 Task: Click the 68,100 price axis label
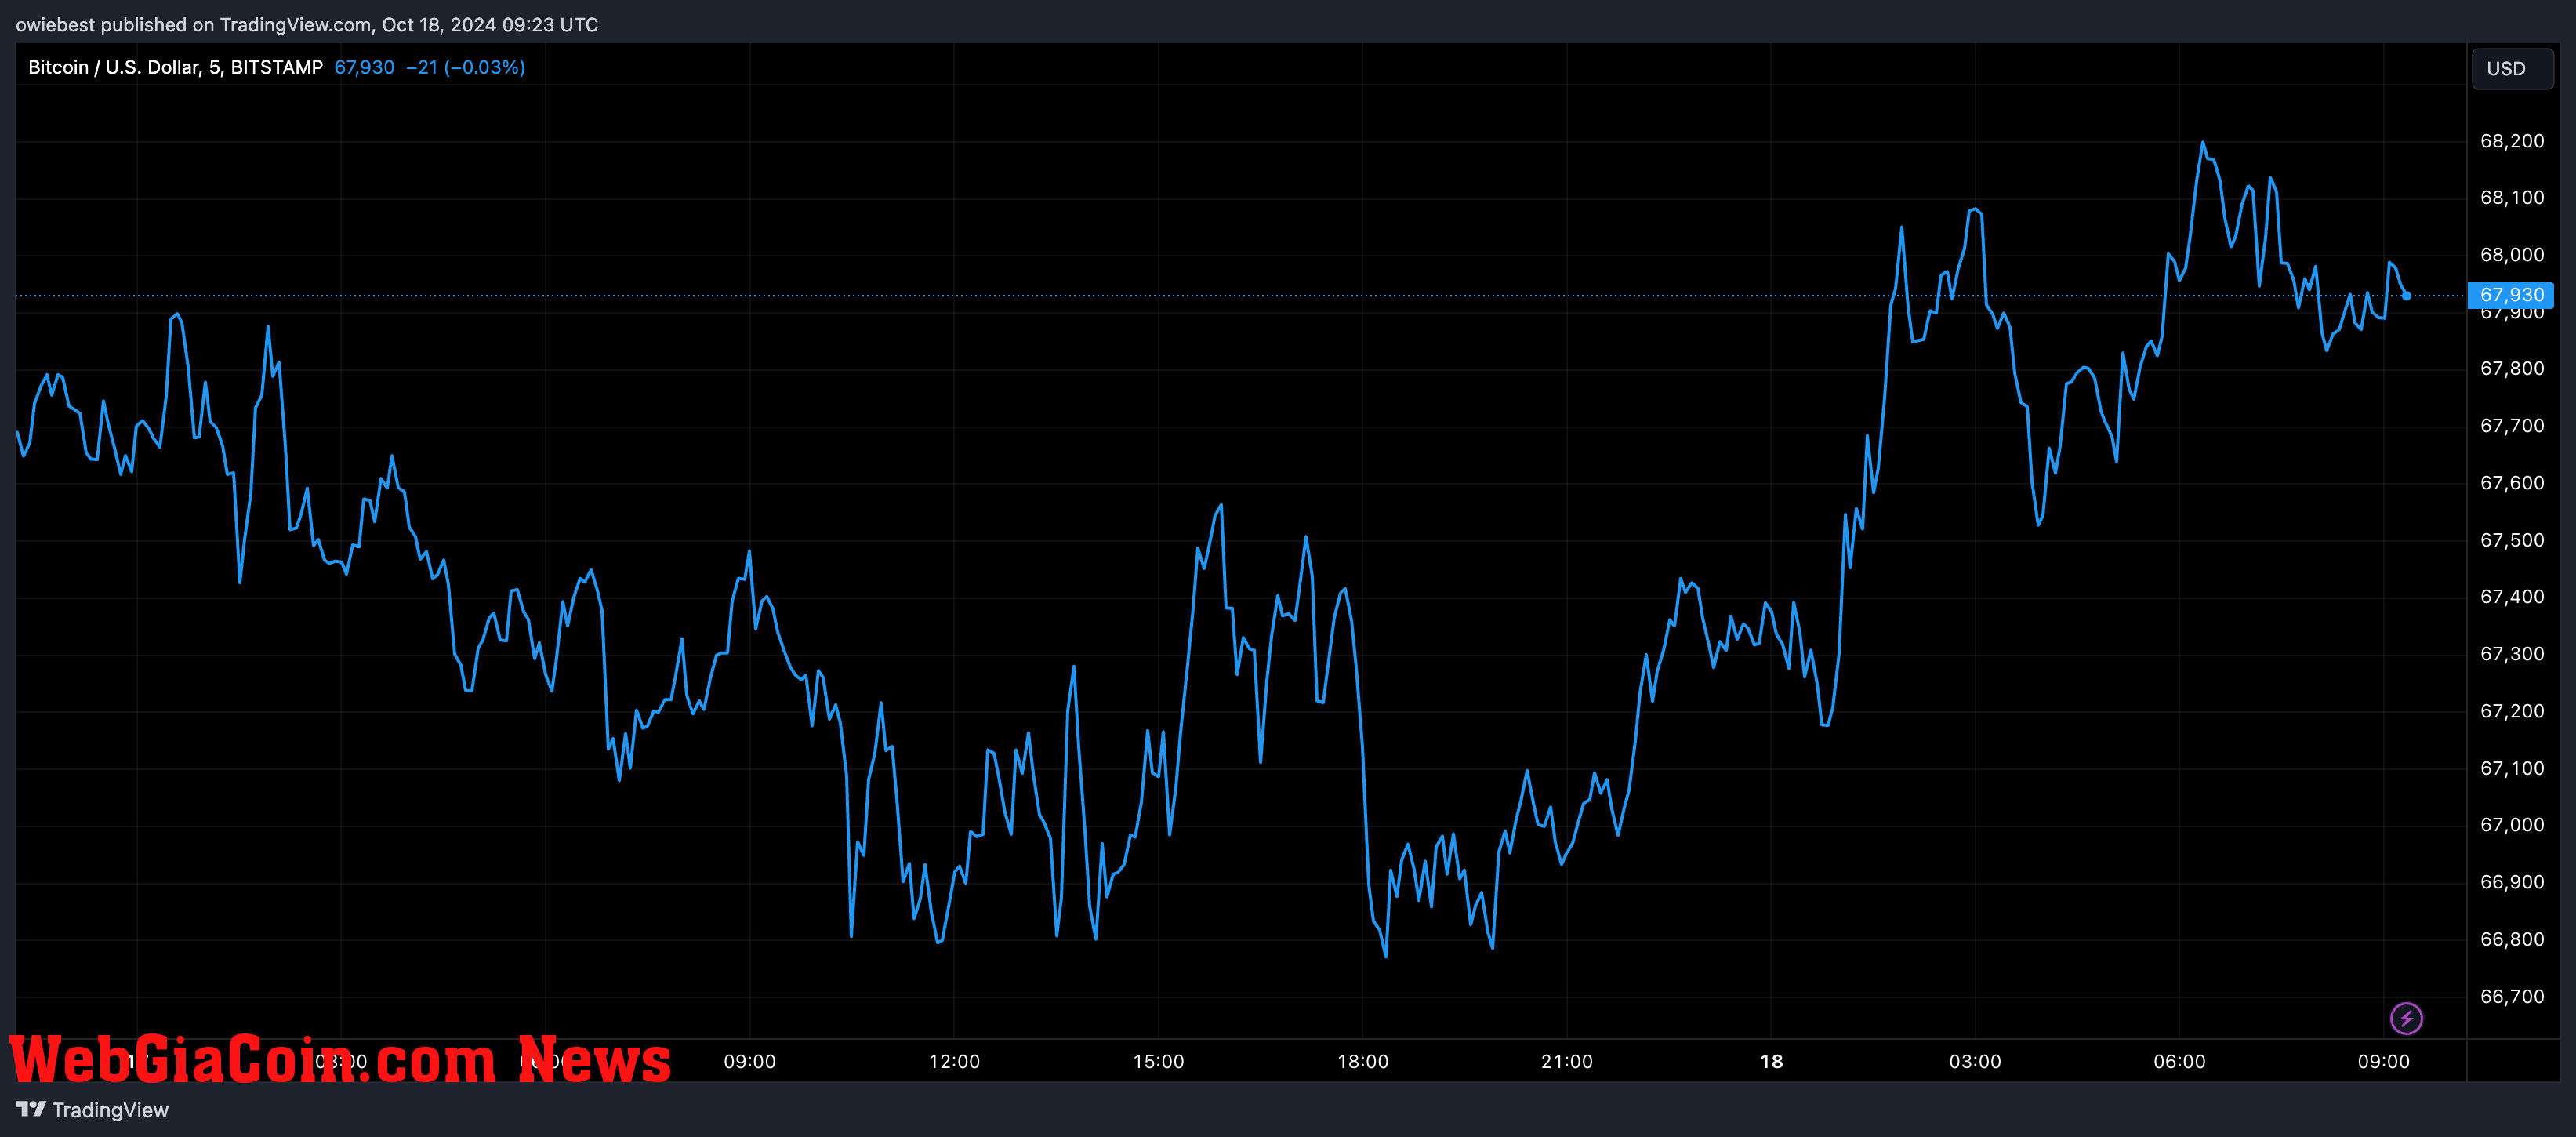pyautogui.click(x=2512, y=198)
